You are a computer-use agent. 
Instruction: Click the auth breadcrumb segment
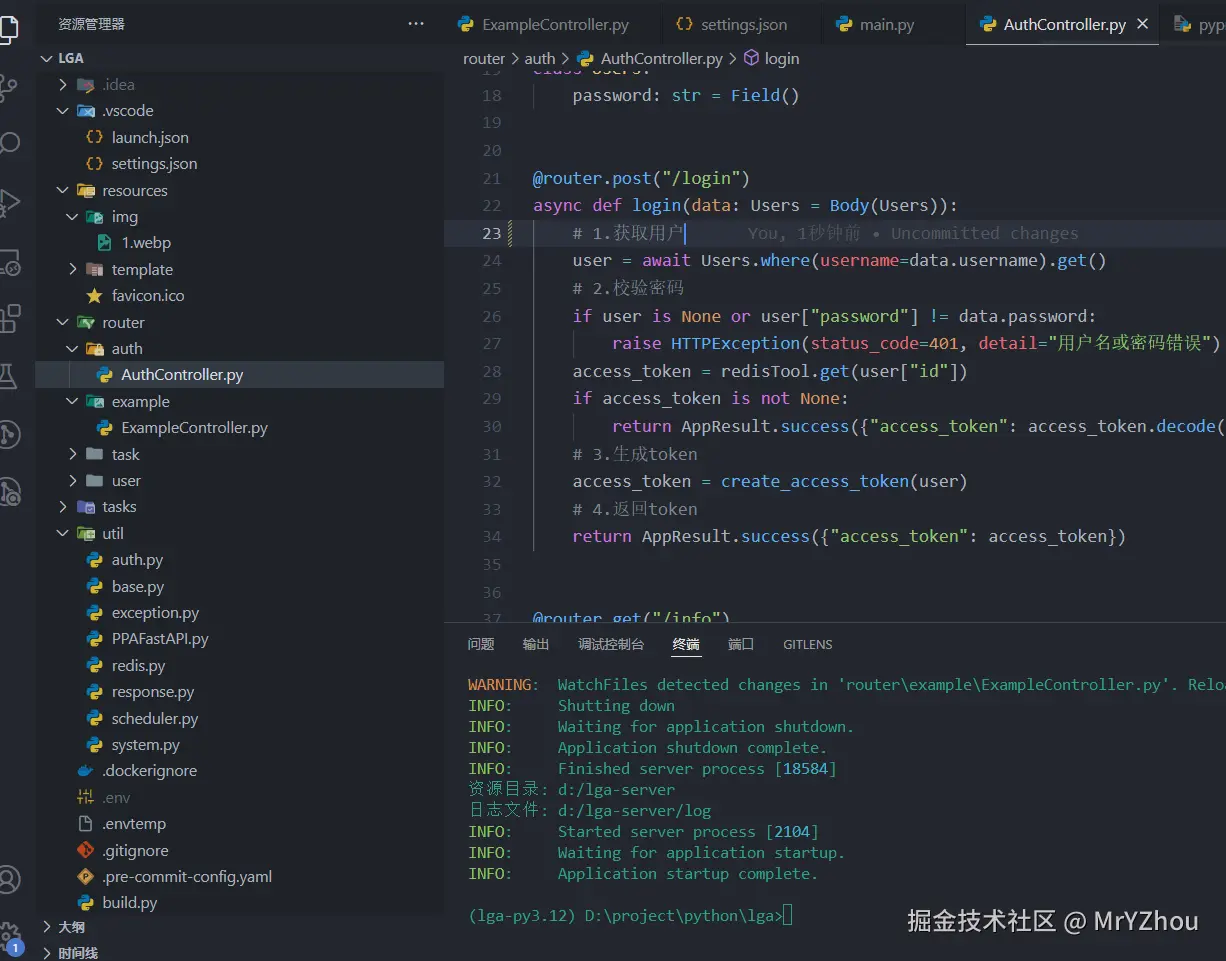tap(540, 58)
